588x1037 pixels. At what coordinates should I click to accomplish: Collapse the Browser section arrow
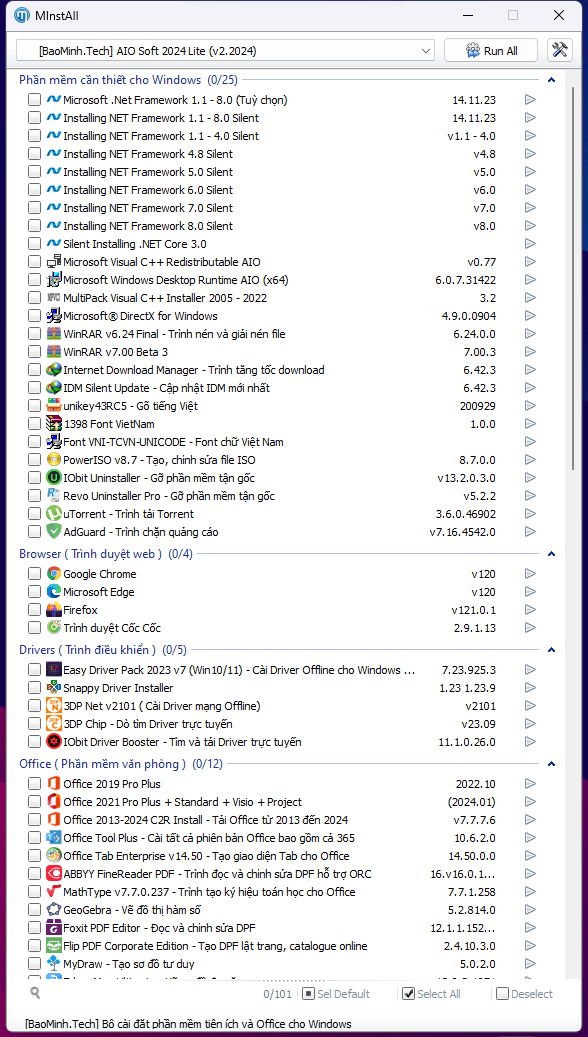click(552, 554)
